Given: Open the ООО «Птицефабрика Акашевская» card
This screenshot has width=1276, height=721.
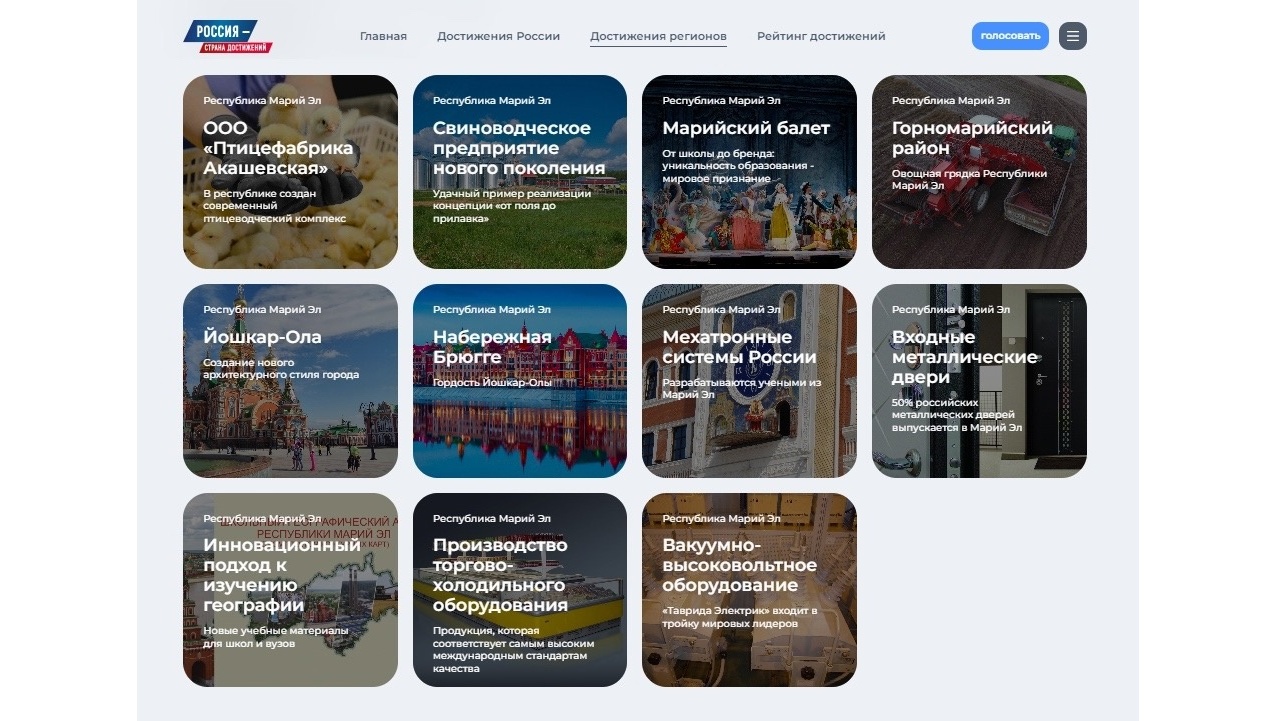Looking at the screenshot, I should click(290, 172).
